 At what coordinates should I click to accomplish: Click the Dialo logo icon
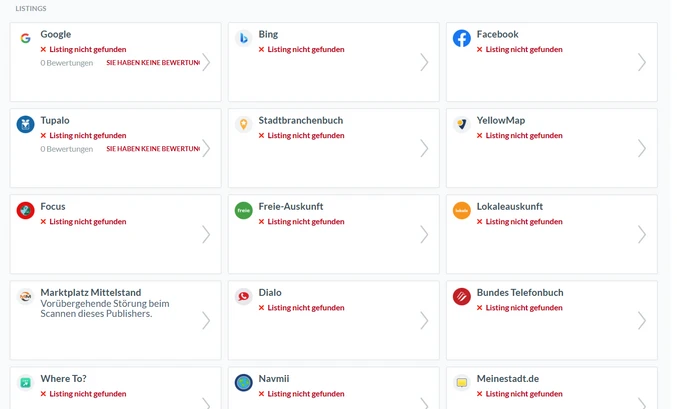[243, 297]
